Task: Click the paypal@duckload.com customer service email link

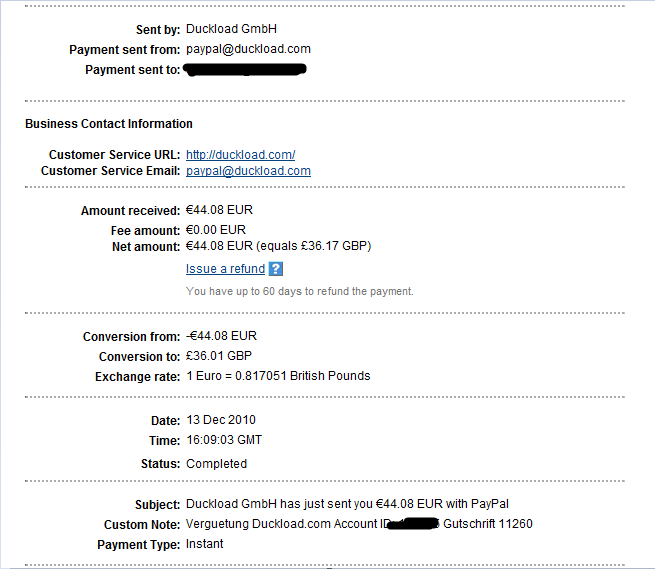Action: pyautogui.click(x=248, y=171)
